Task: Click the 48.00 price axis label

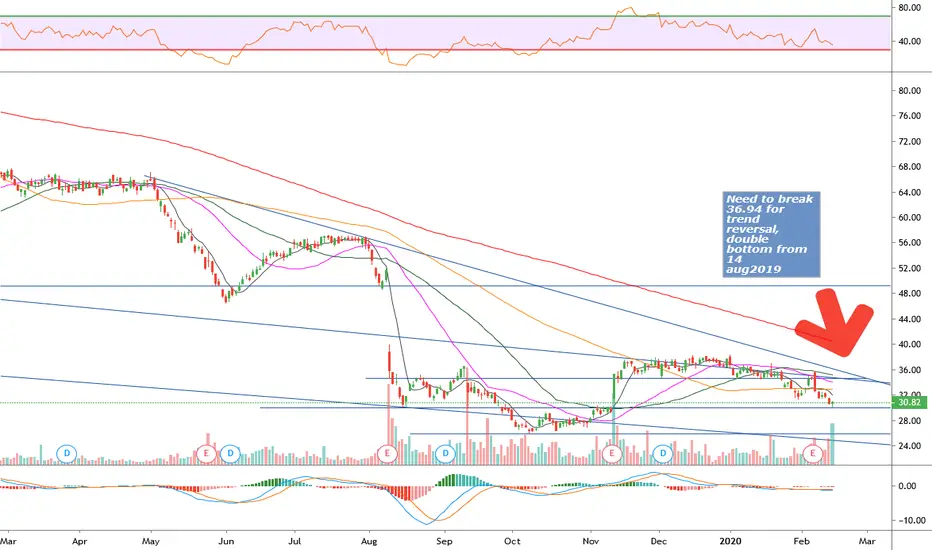Action: (x=909, y=294)
